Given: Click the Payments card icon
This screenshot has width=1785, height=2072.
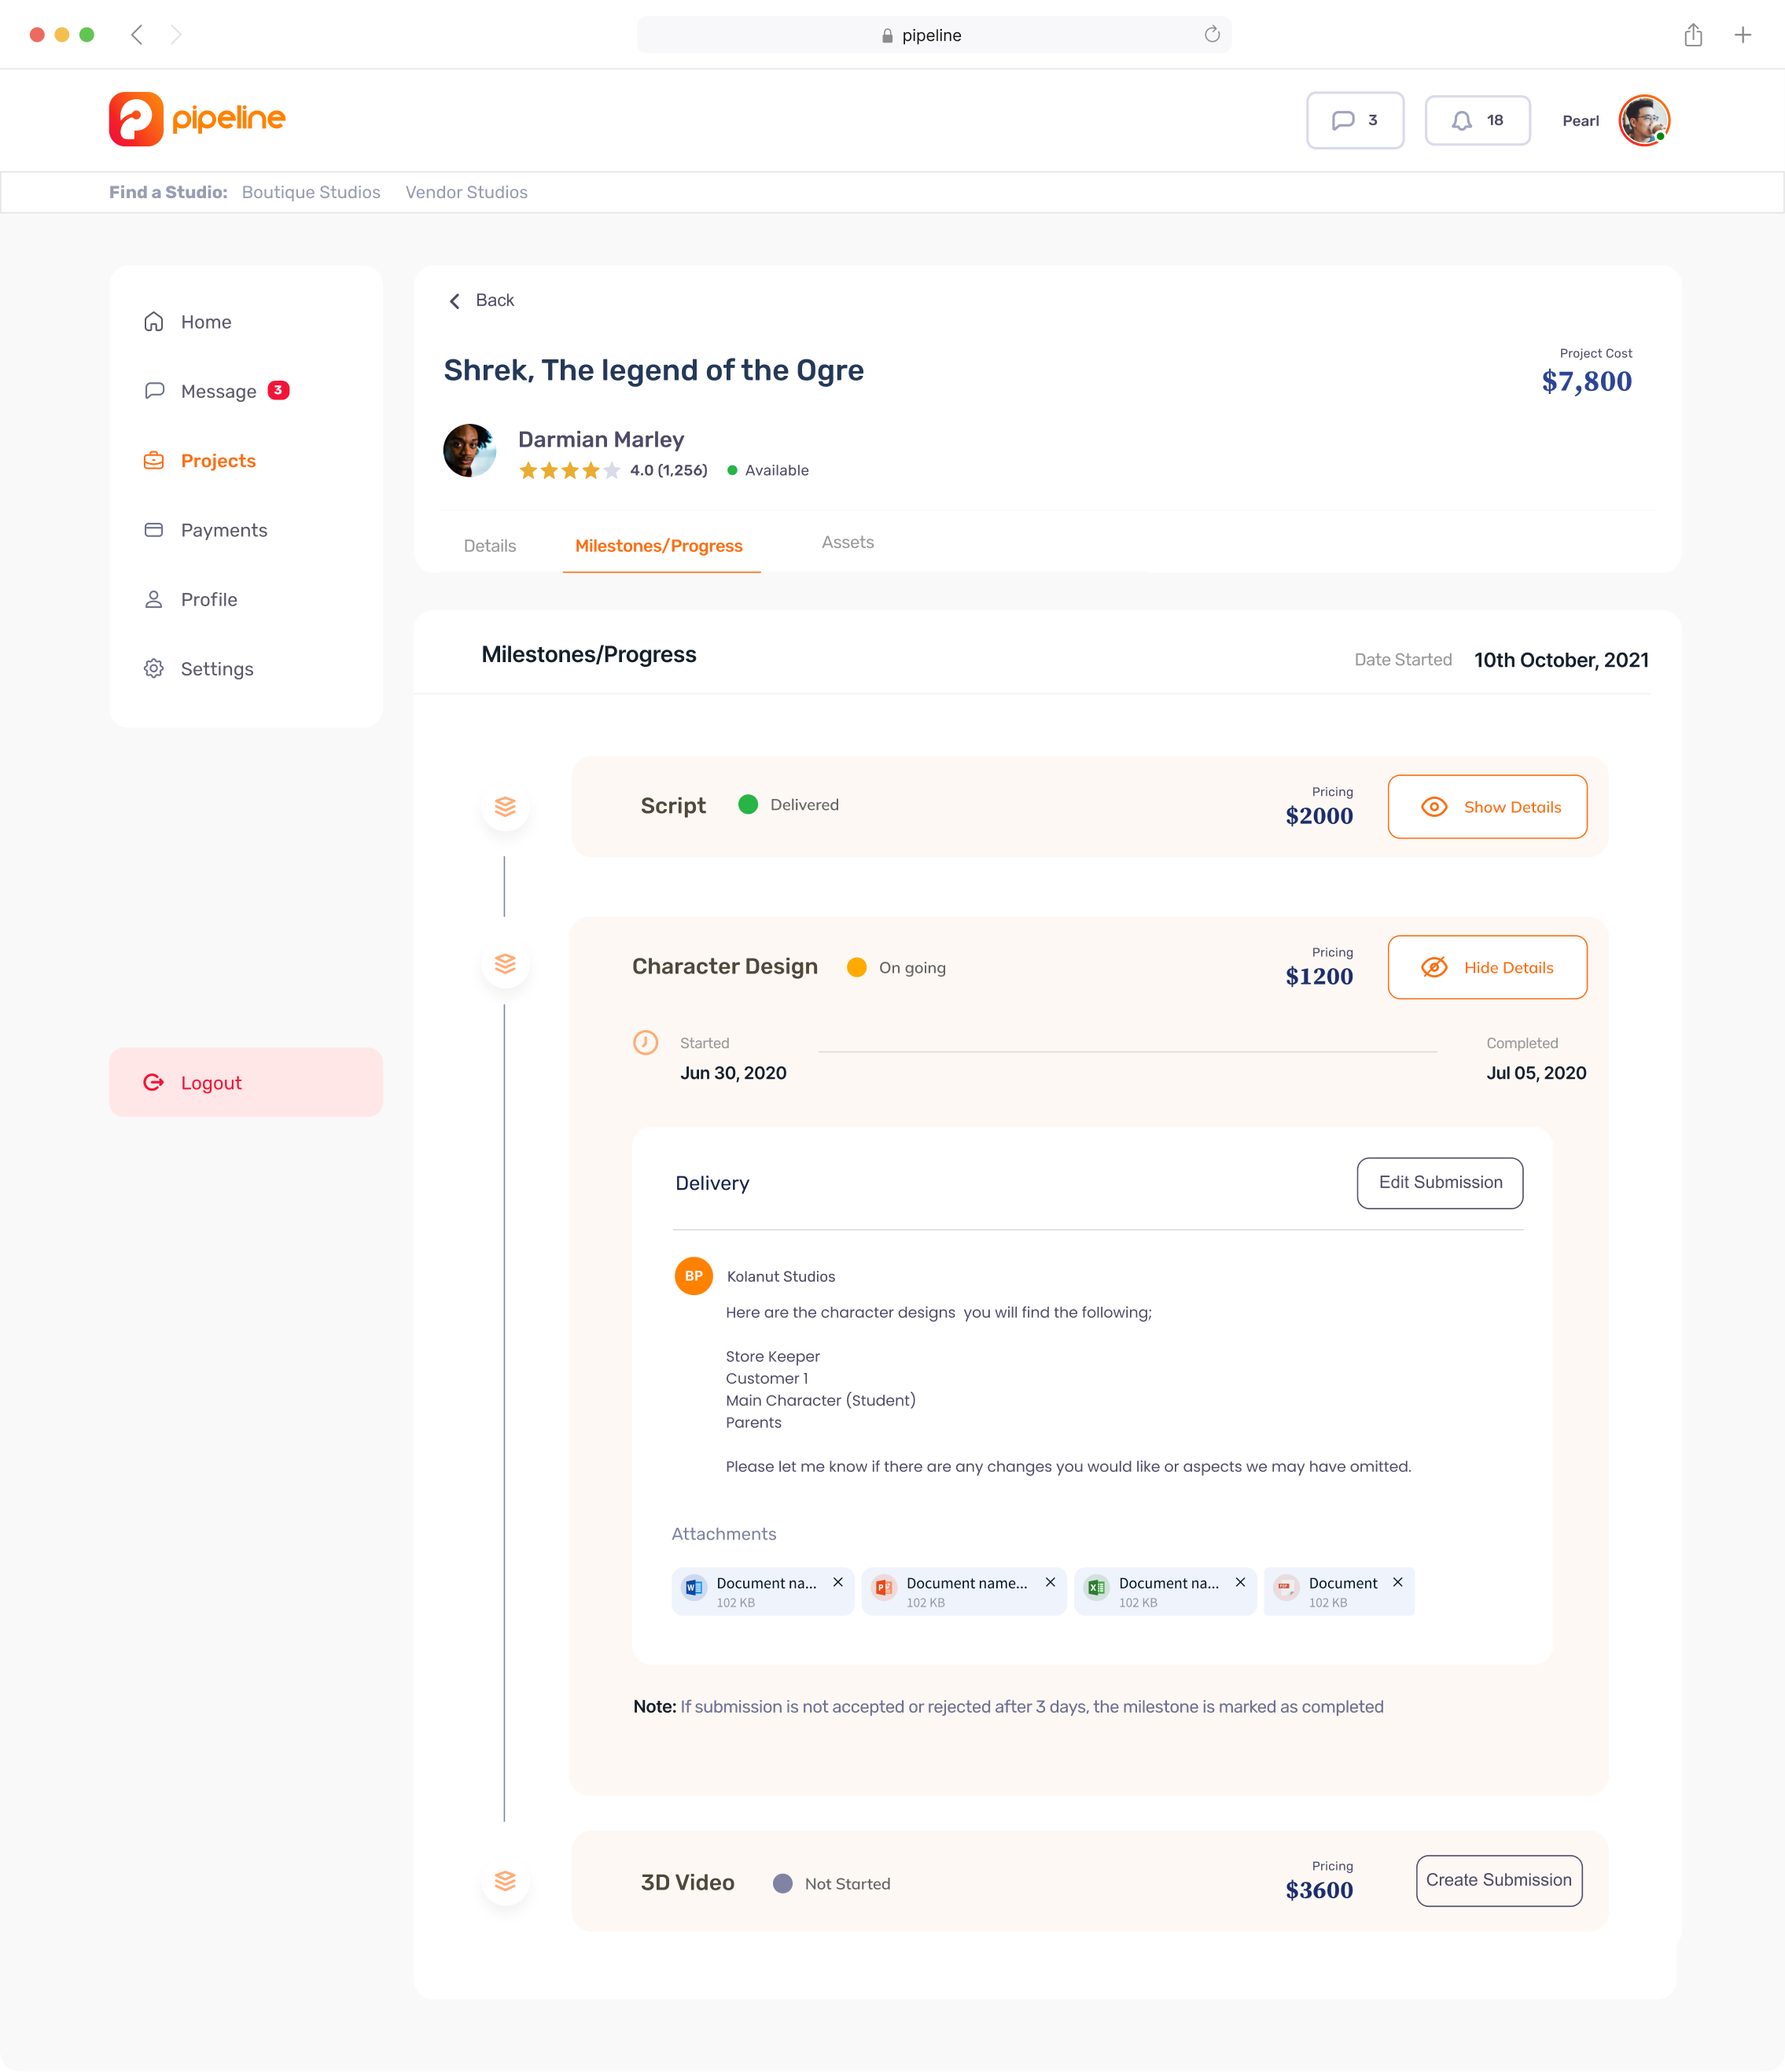Looking at the screenshot, I should click(154, 529).
